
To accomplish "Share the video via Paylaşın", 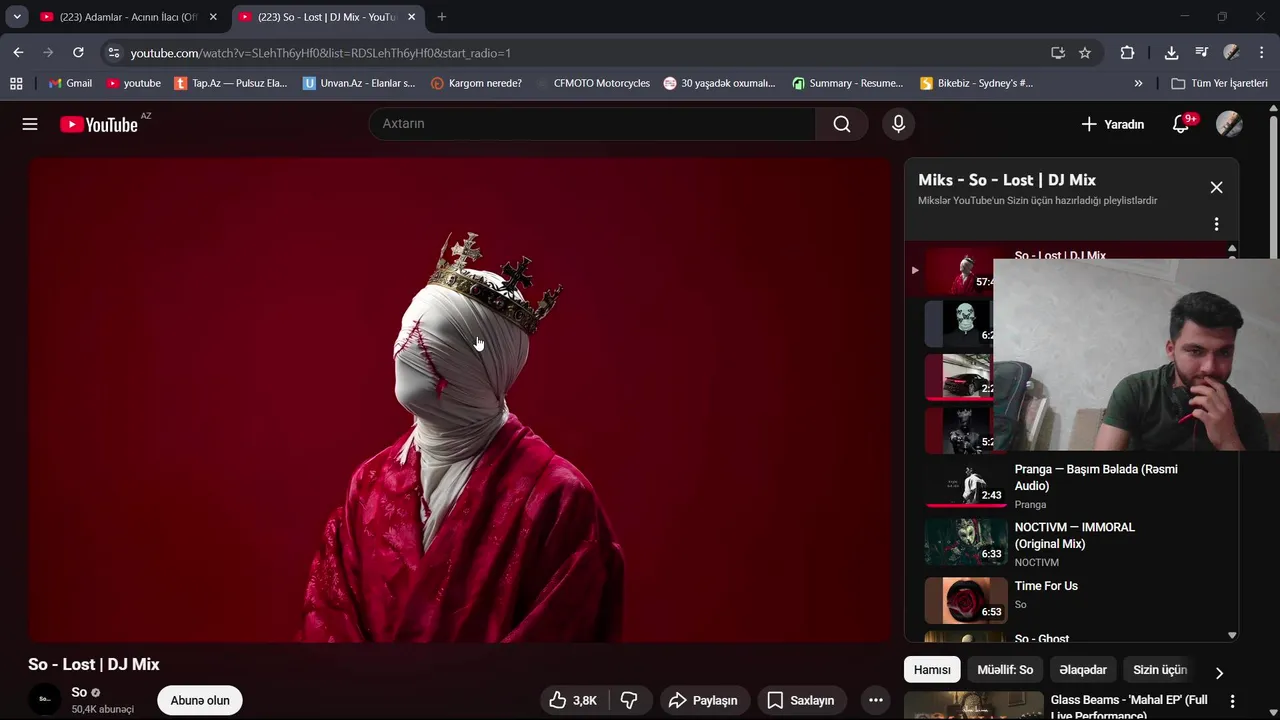I will tap(703, 700).
